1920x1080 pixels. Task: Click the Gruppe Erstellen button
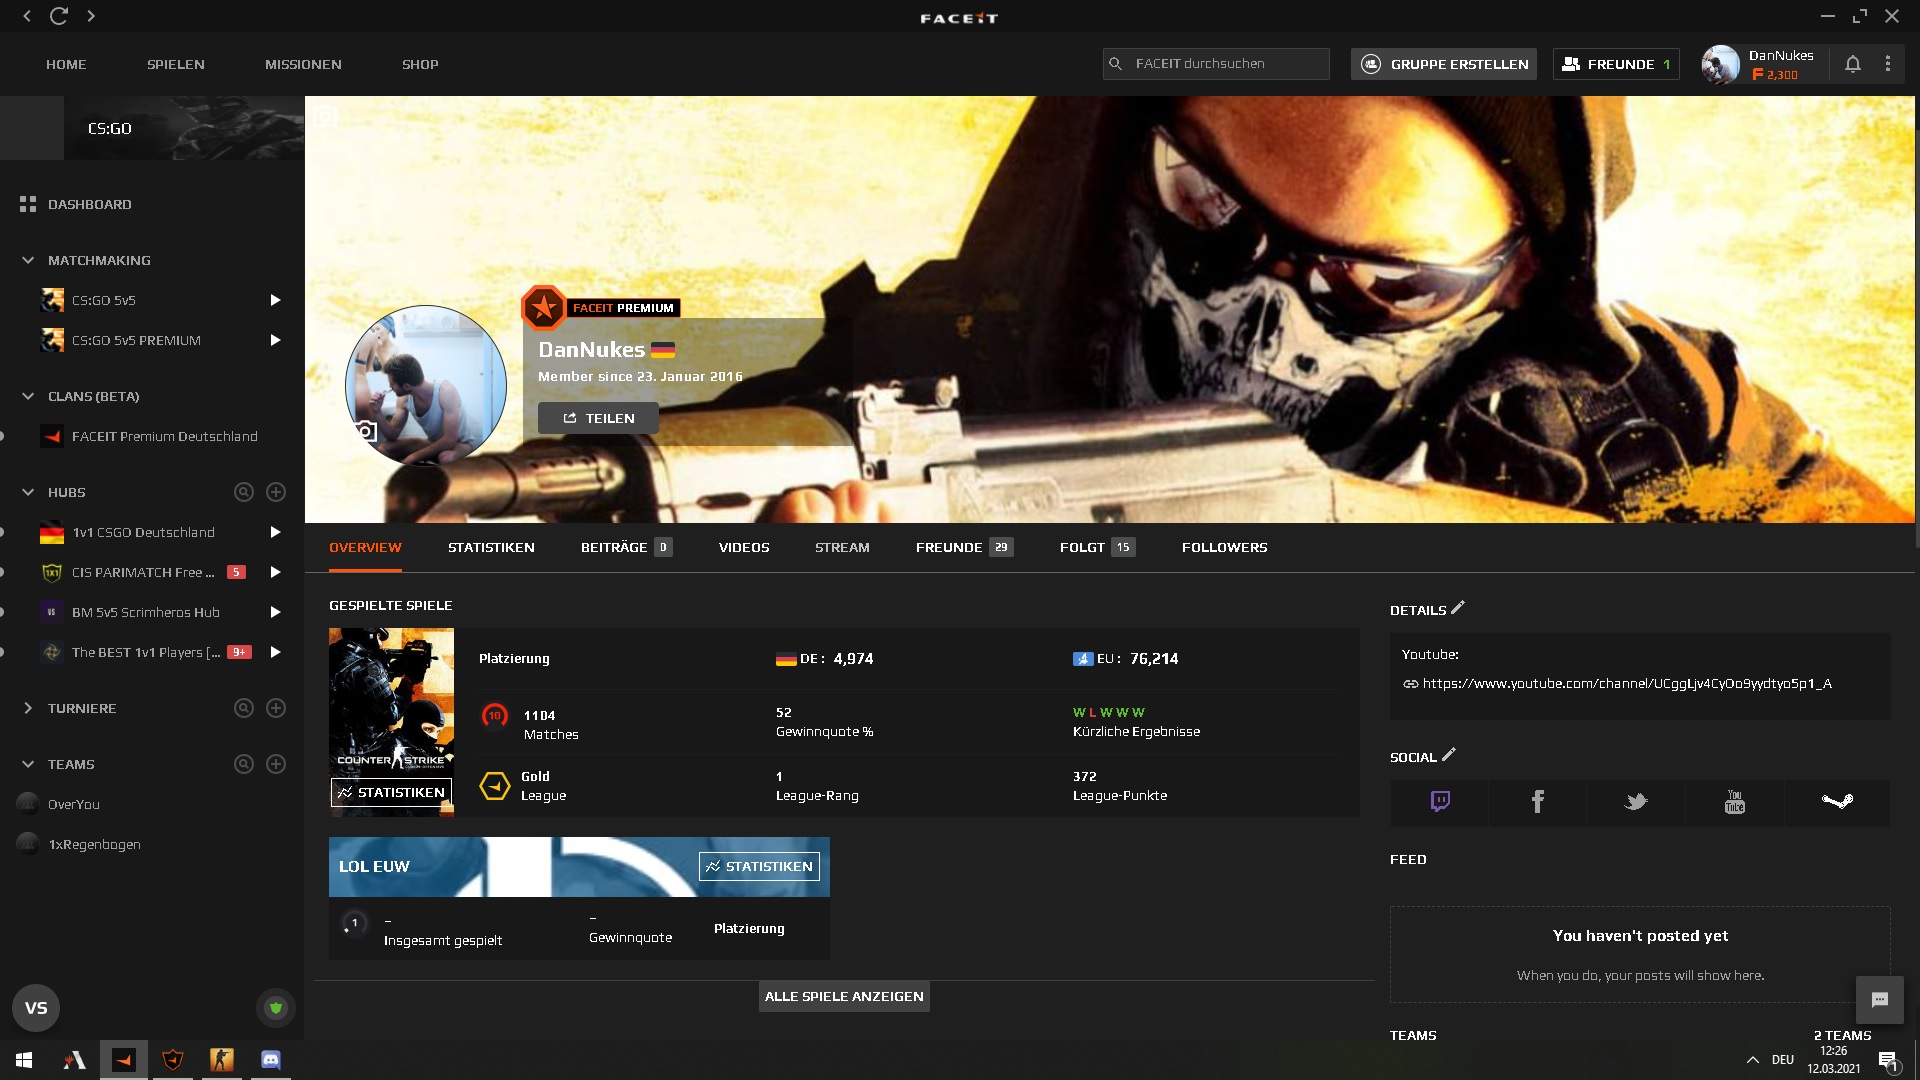(1443, 64)
